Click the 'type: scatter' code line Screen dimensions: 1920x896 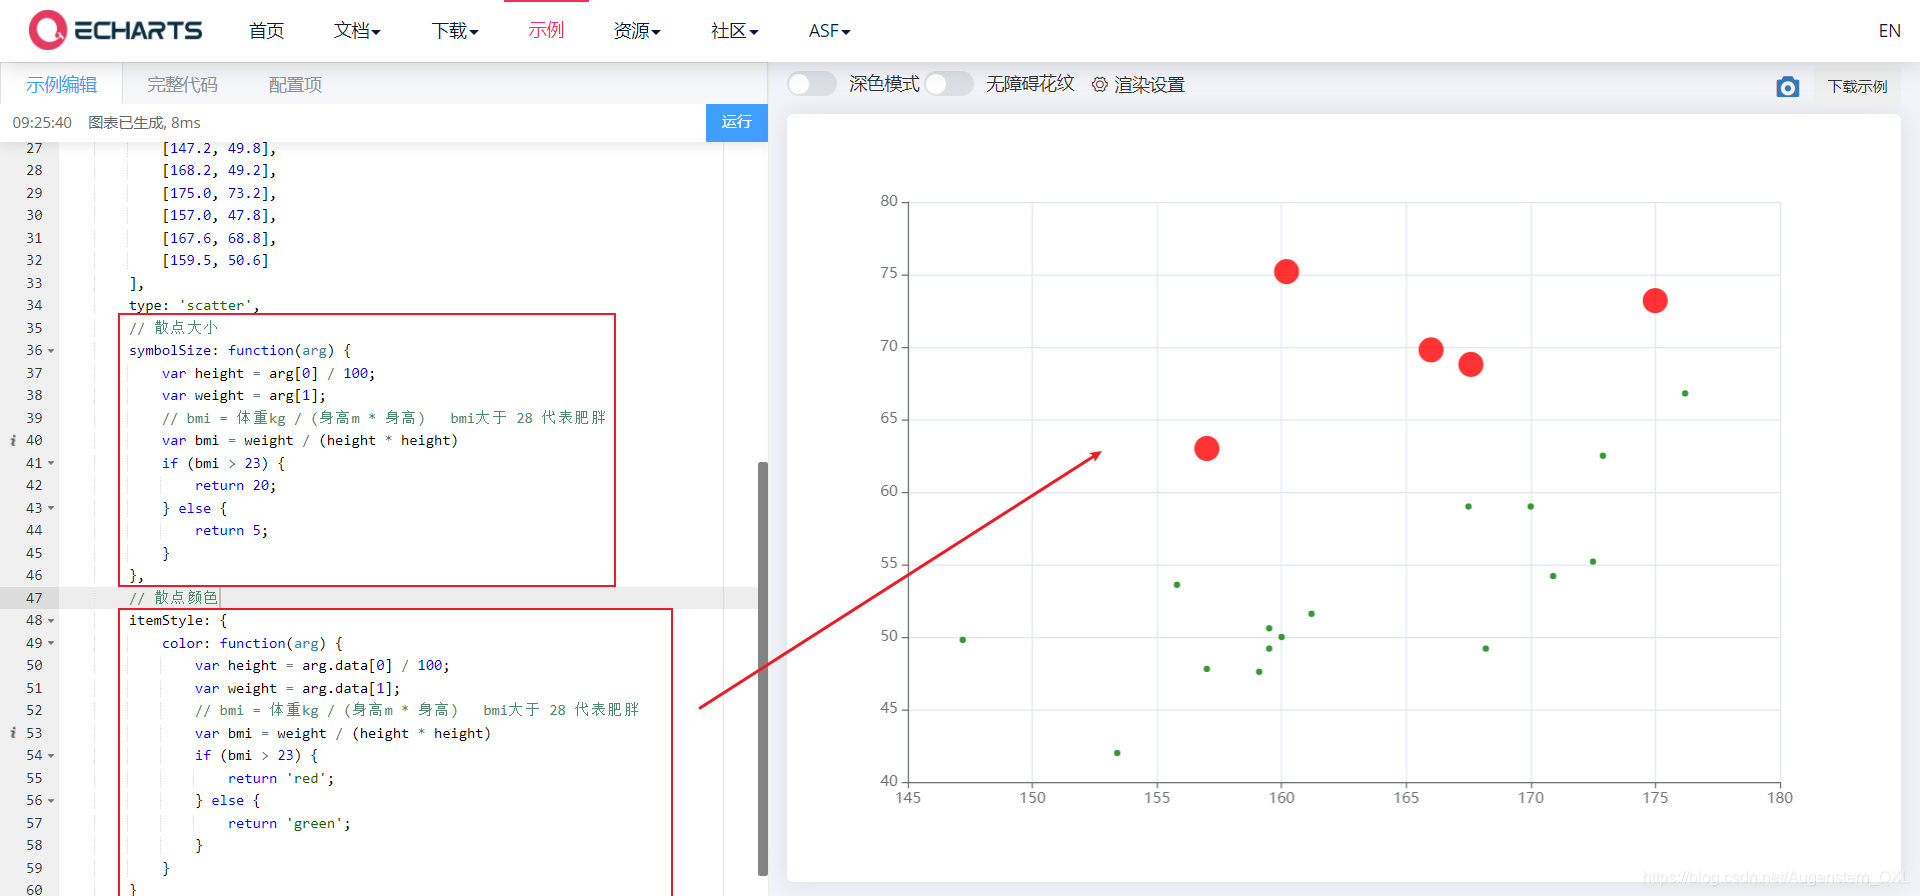tap(193, 305)
